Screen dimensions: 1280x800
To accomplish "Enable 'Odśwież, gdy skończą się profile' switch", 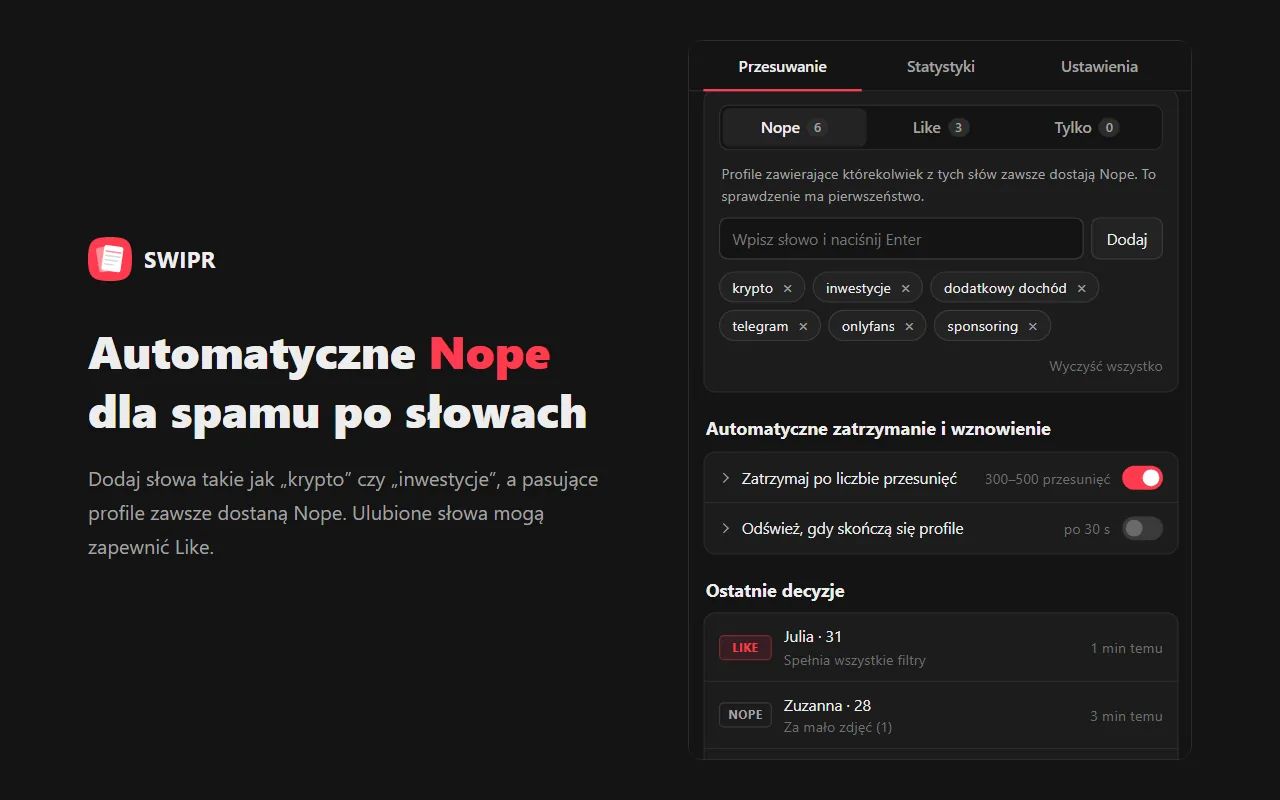I will pyautogui.click(x=1142, y=528).
